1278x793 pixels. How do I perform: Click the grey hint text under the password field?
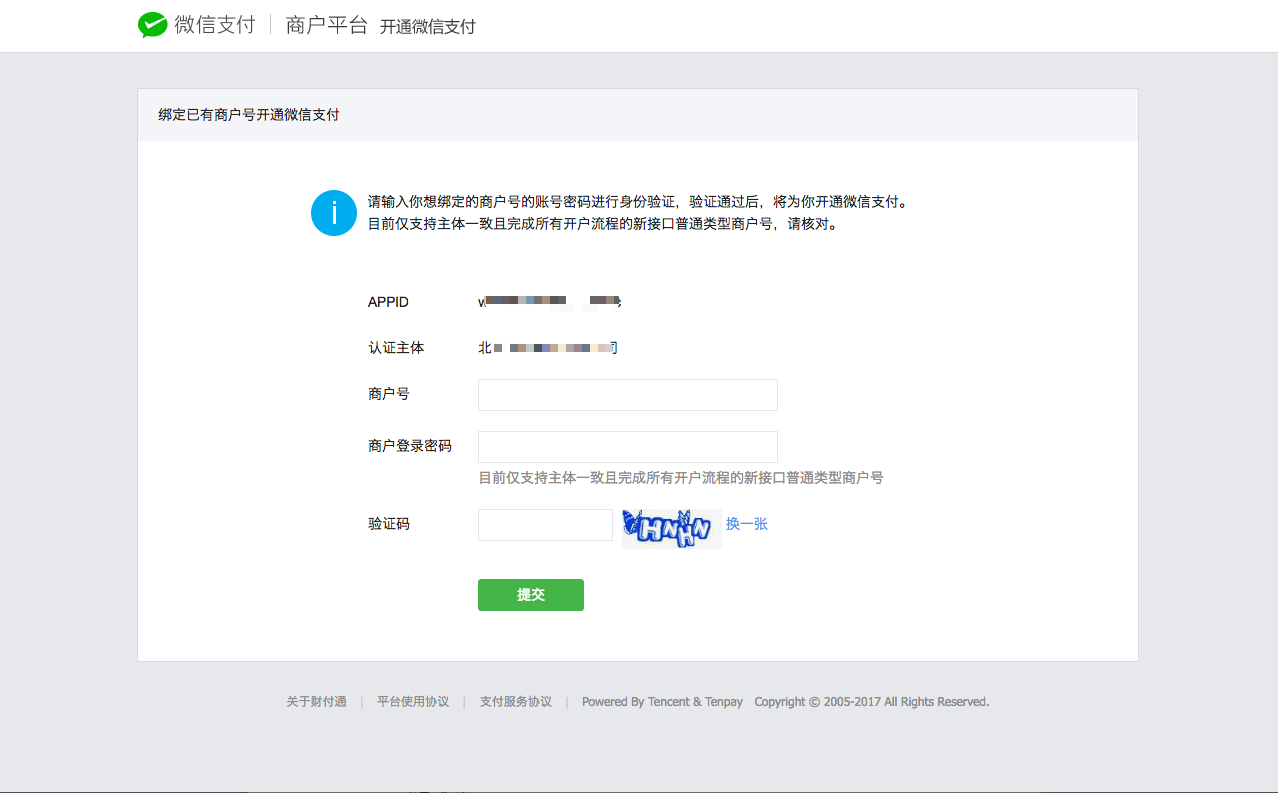tap(681, 478)
